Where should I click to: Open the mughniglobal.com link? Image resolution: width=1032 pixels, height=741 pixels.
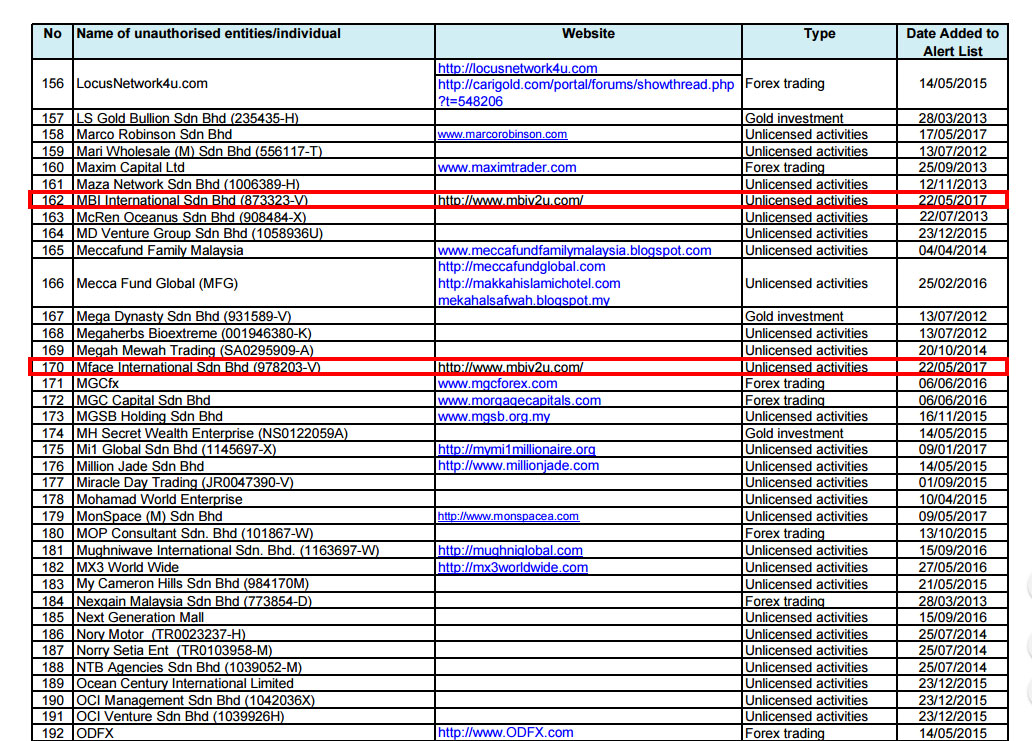click(510, 550)
